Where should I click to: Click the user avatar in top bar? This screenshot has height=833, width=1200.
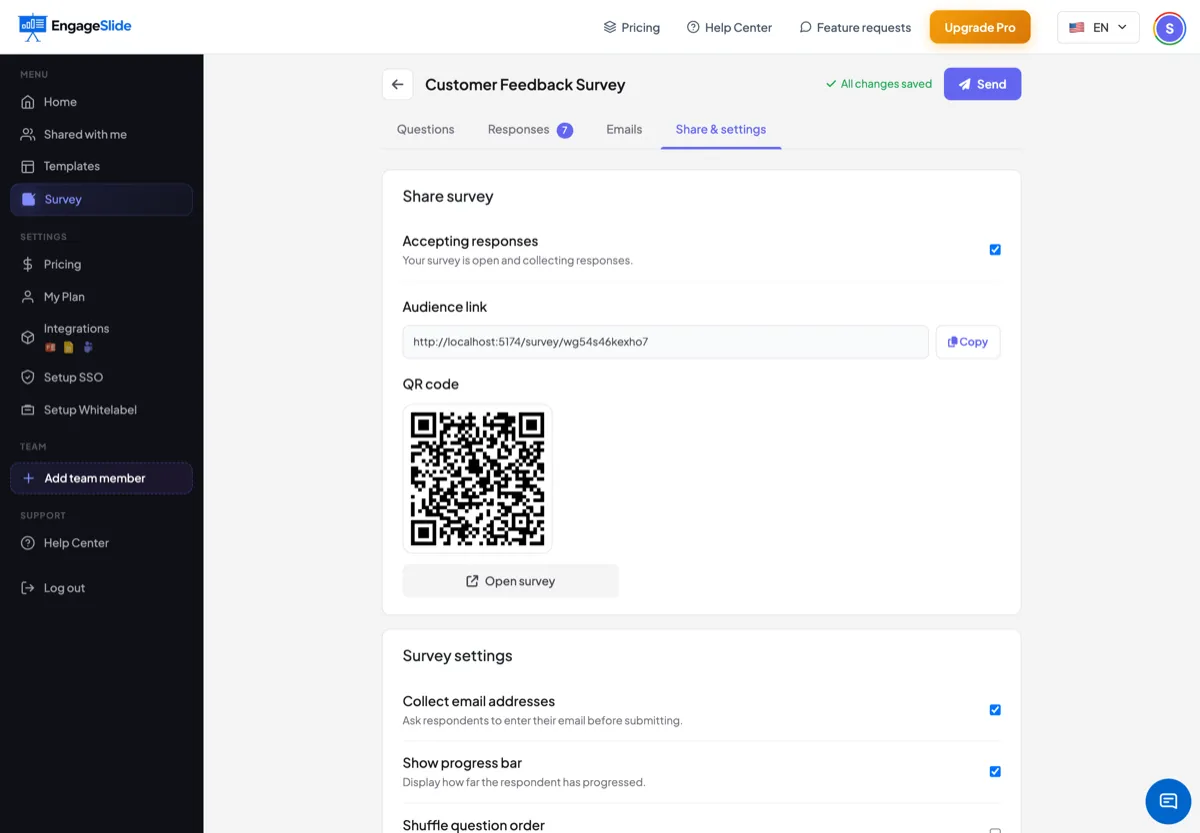(x=1169, y=28)
